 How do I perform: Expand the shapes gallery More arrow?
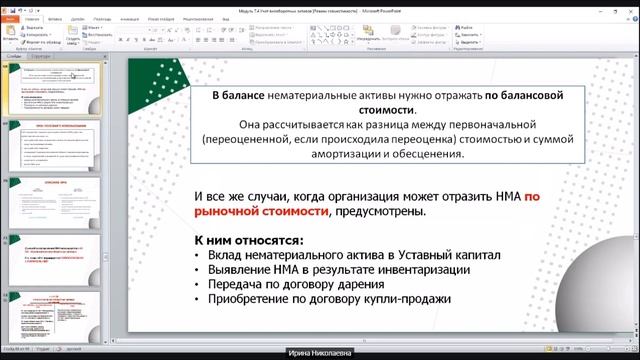coord(353,42)
